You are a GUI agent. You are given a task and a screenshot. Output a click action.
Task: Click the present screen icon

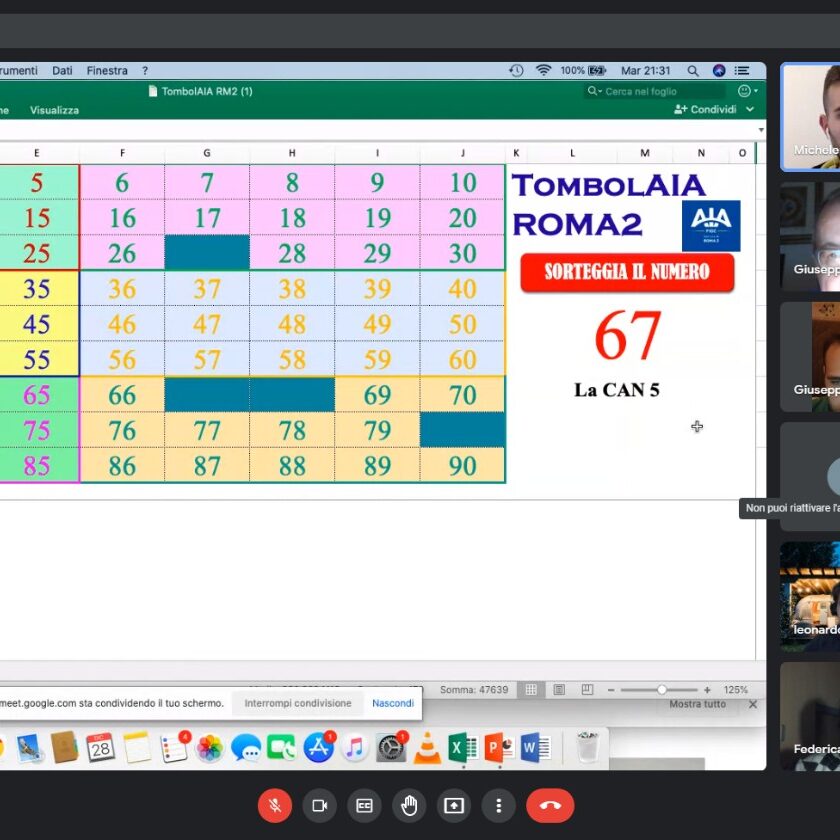coord(454,805)
